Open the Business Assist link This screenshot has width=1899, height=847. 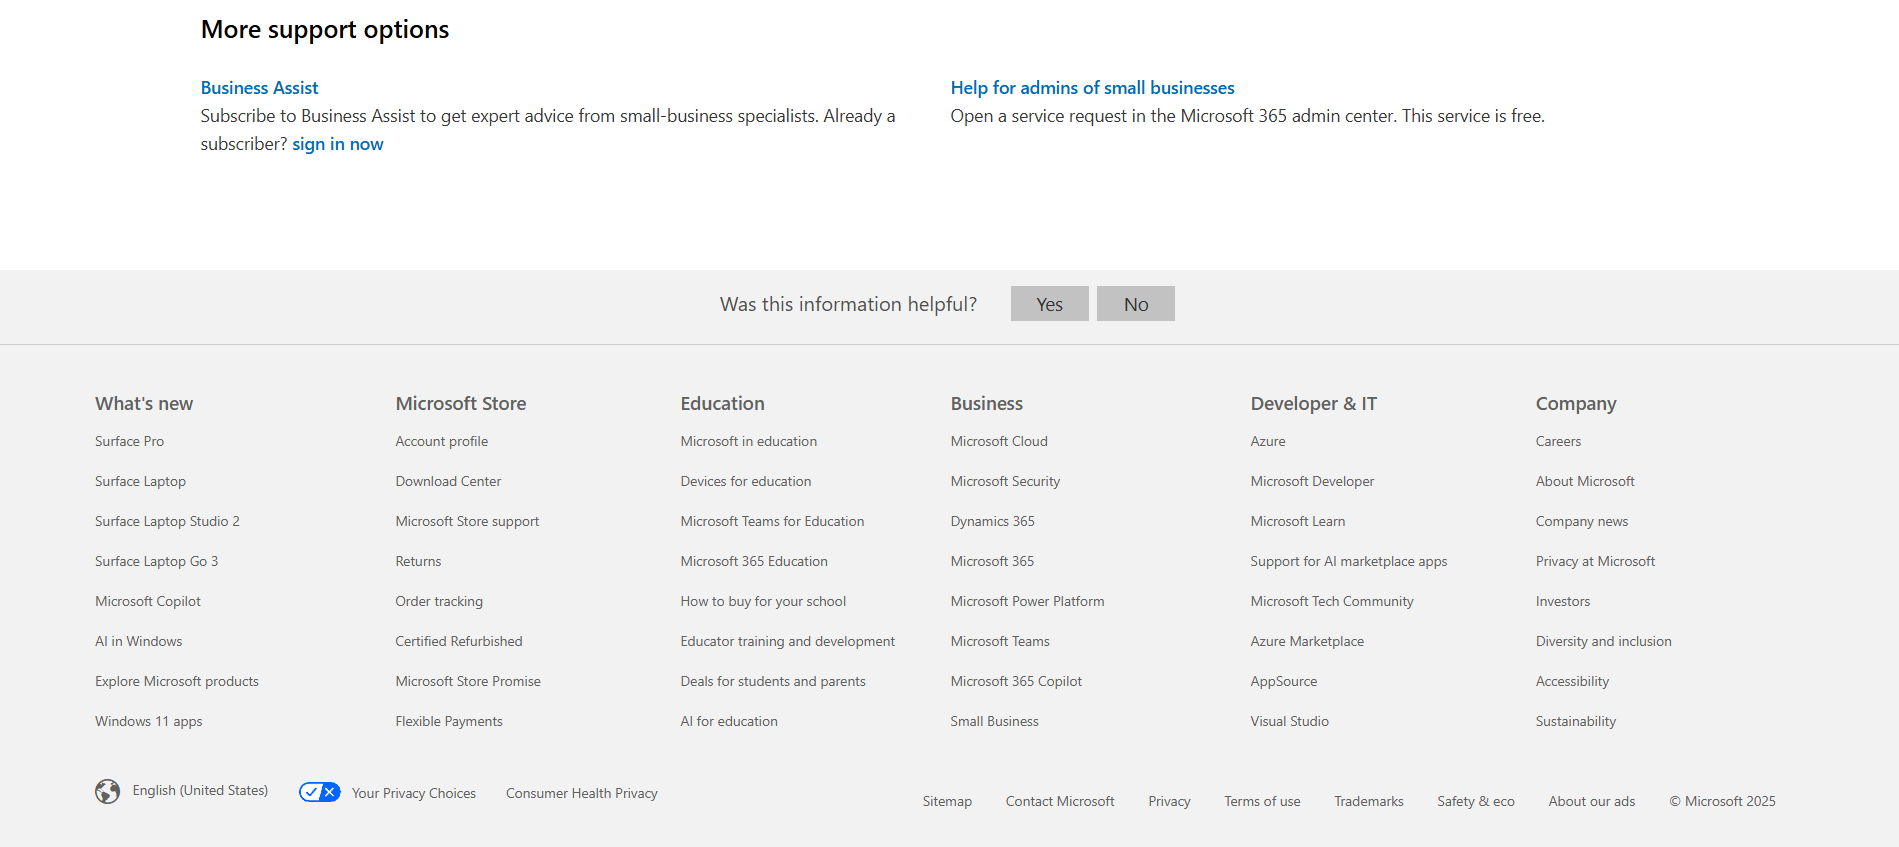(259, 88)
